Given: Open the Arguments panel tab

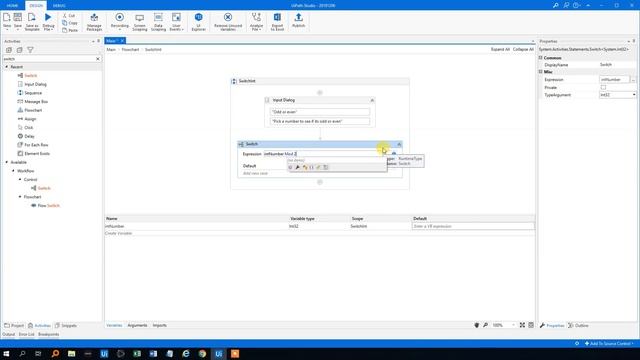Looking at the screenshot, I should coord(137,325).
